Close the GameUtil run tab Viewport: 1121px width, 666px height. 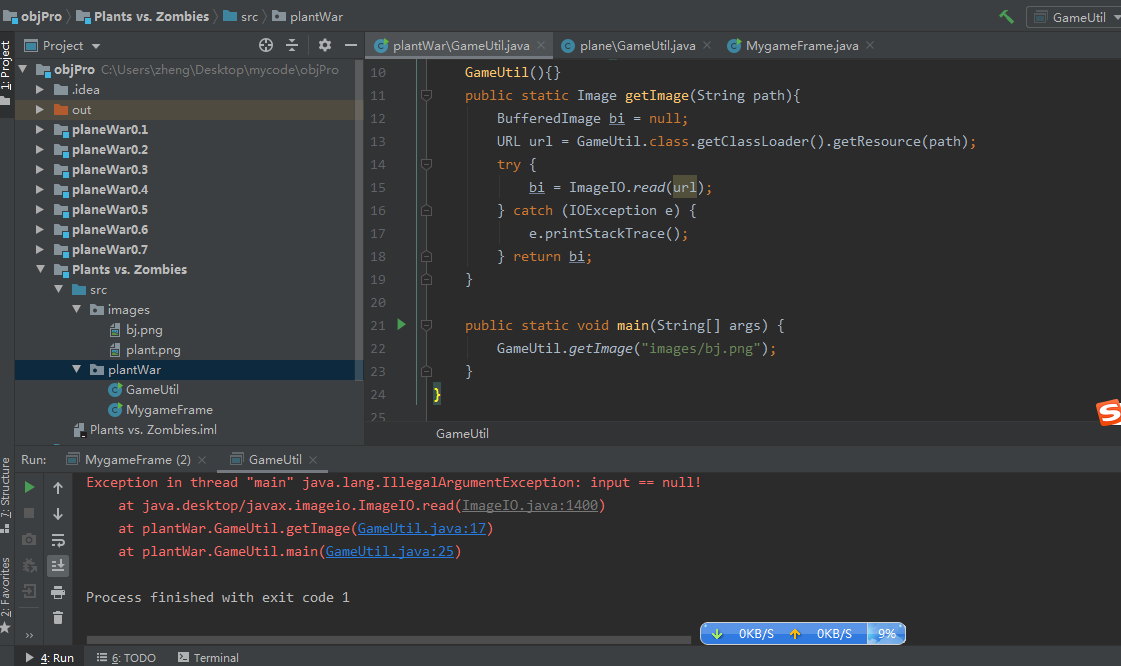tap(313, 459)
